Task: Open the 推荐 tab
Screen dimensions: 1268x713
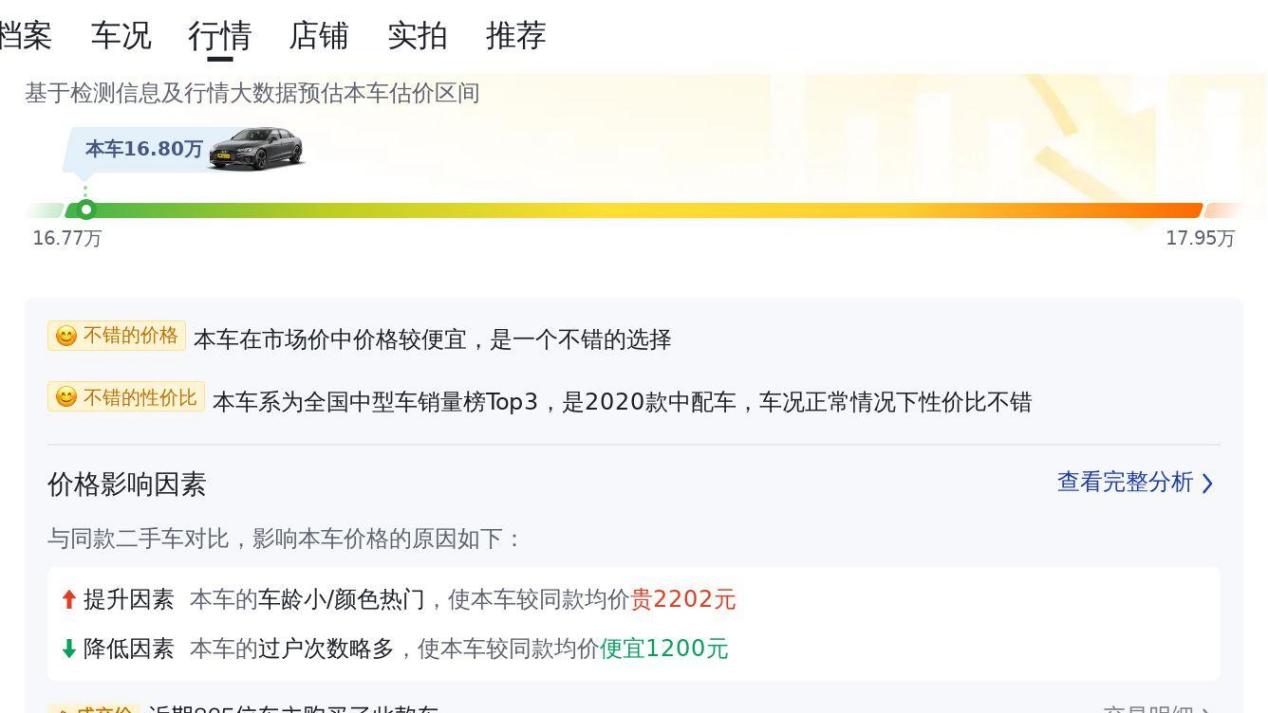Action: 516,36
